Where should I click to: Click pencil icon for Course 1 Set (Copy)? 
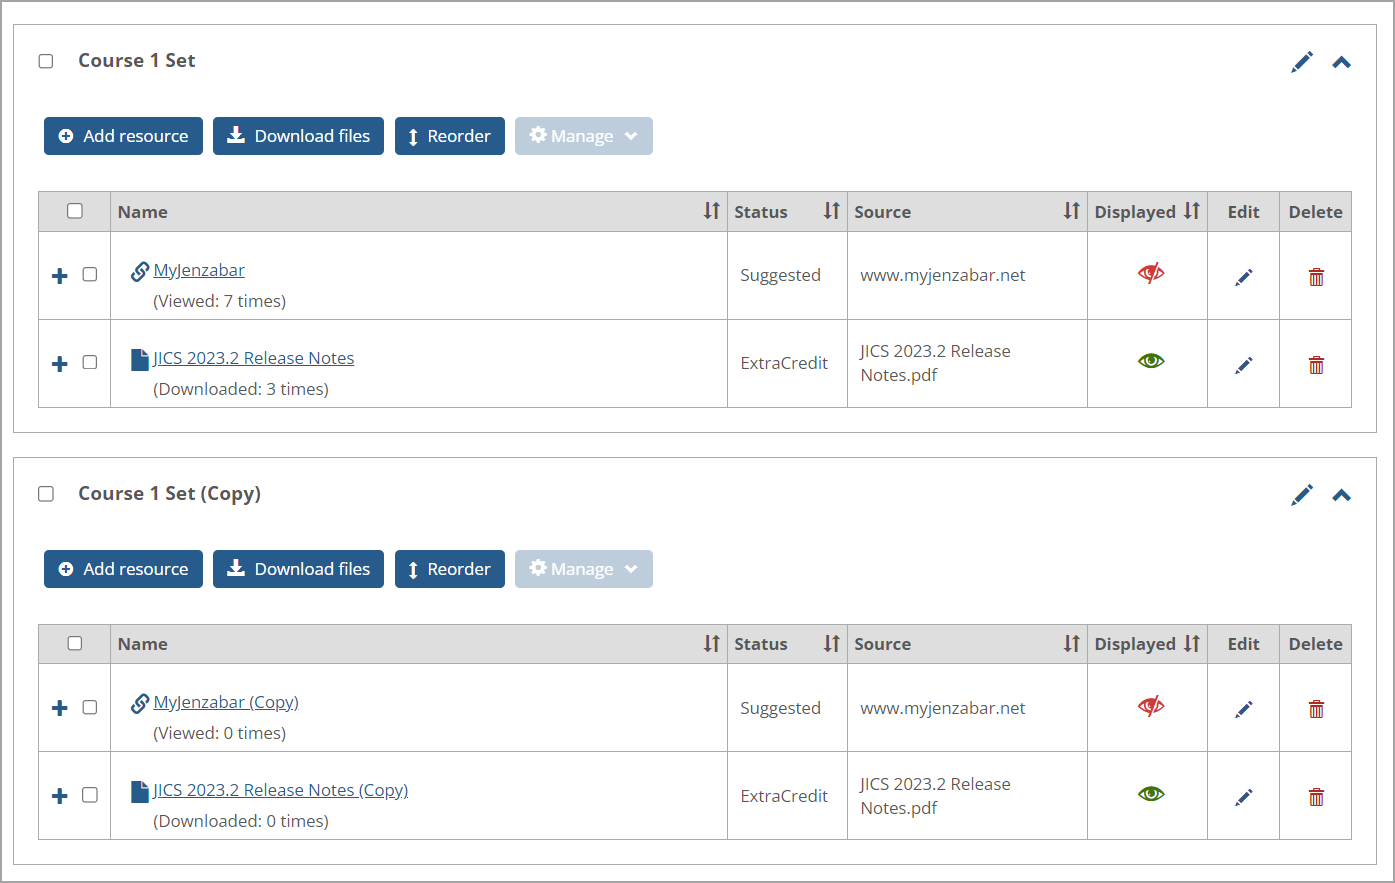pyautogui.click(x=1301, y=495)
